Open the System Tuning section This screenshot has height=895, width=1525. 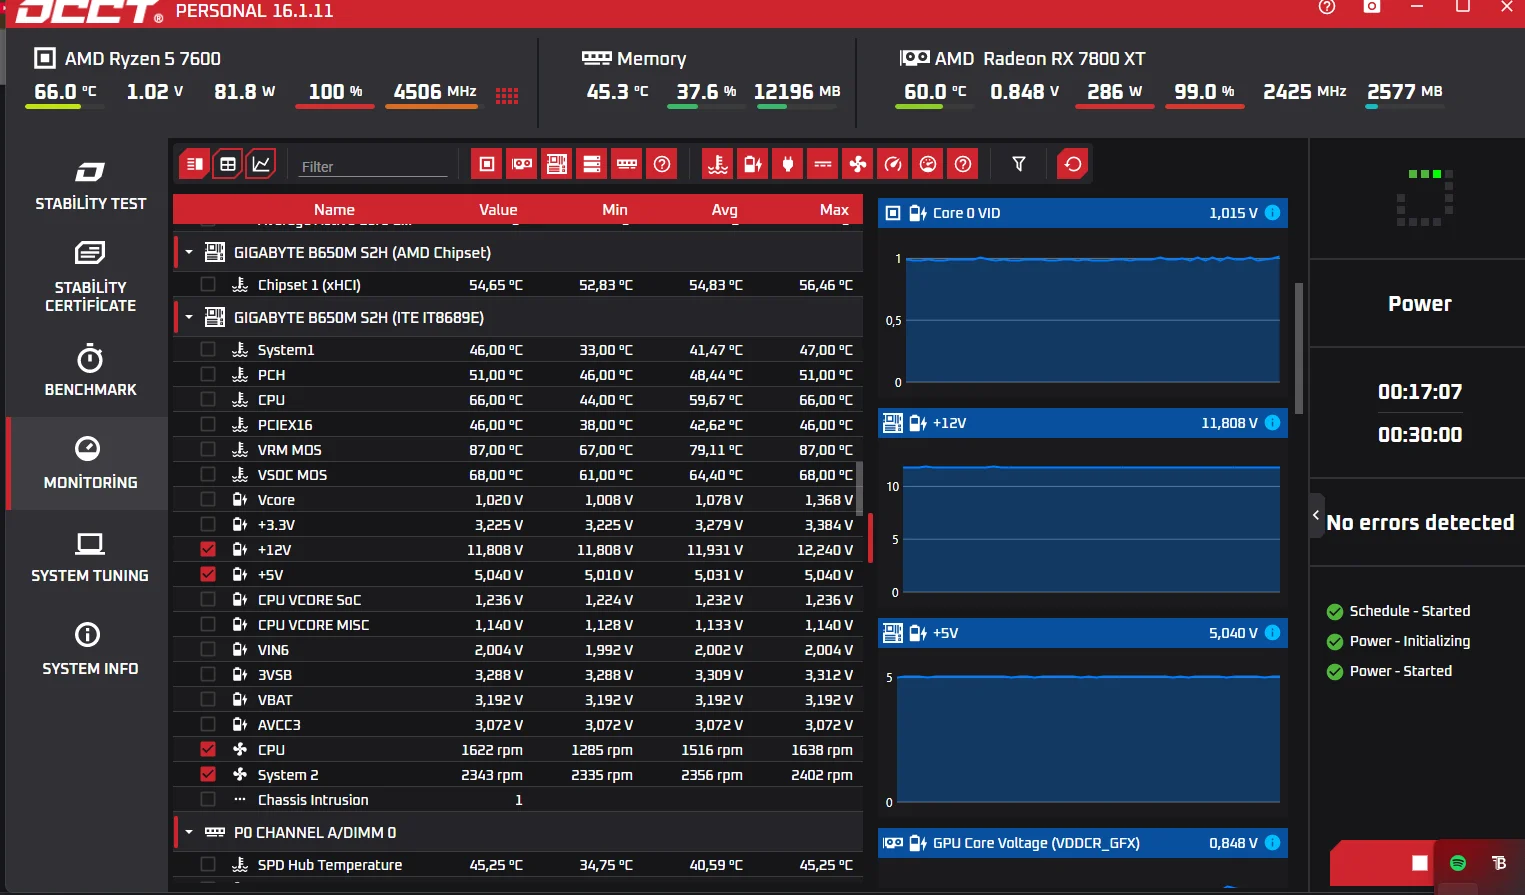click(x=90, y=557)
